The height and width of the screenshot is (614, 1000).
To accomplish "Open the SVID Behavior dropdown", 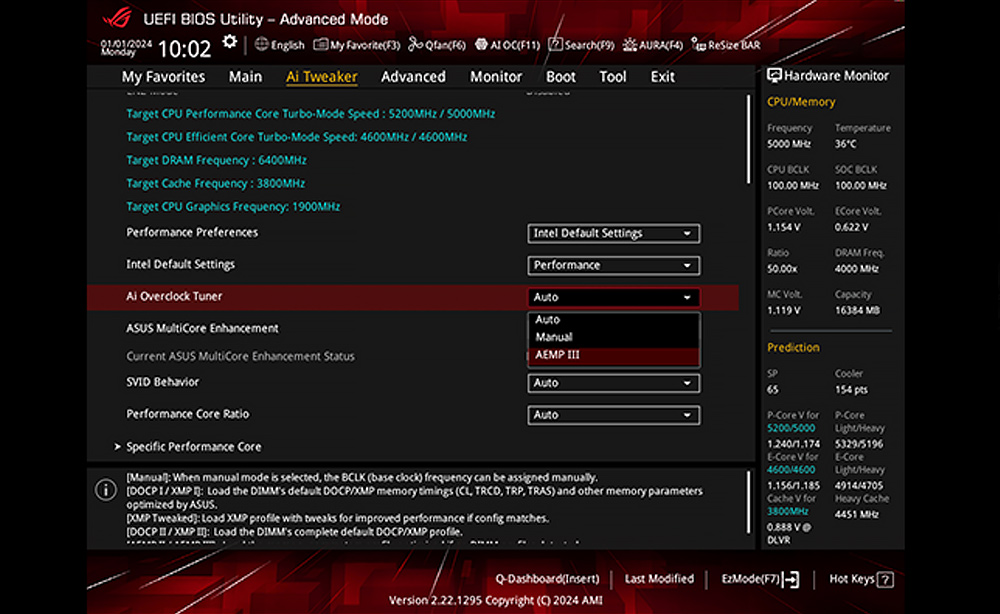I will tap(614, 383).
